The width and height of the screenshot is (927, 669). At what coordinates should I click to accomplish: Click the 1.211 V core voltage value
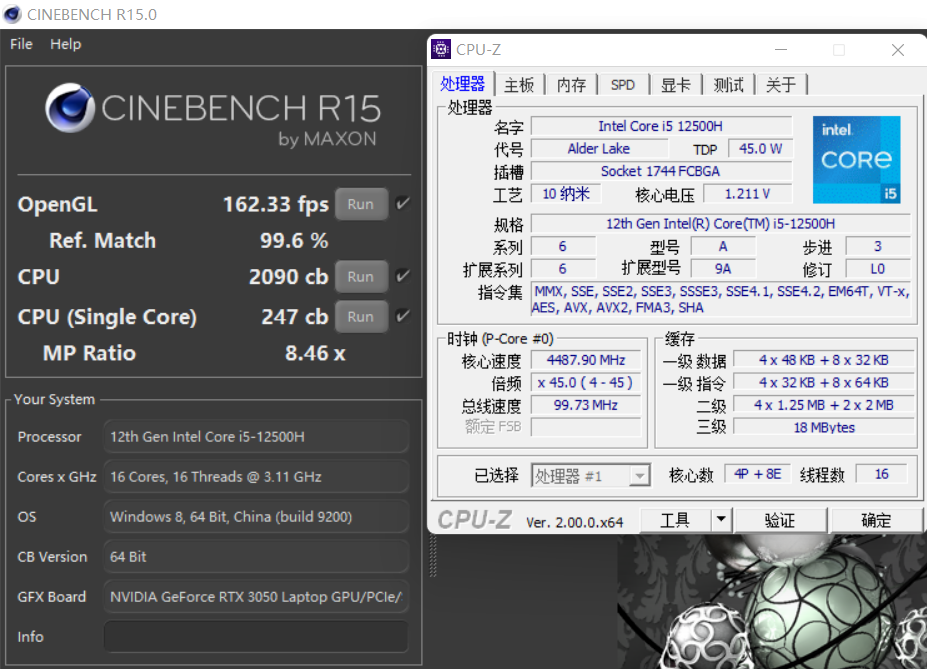(747, 194)
